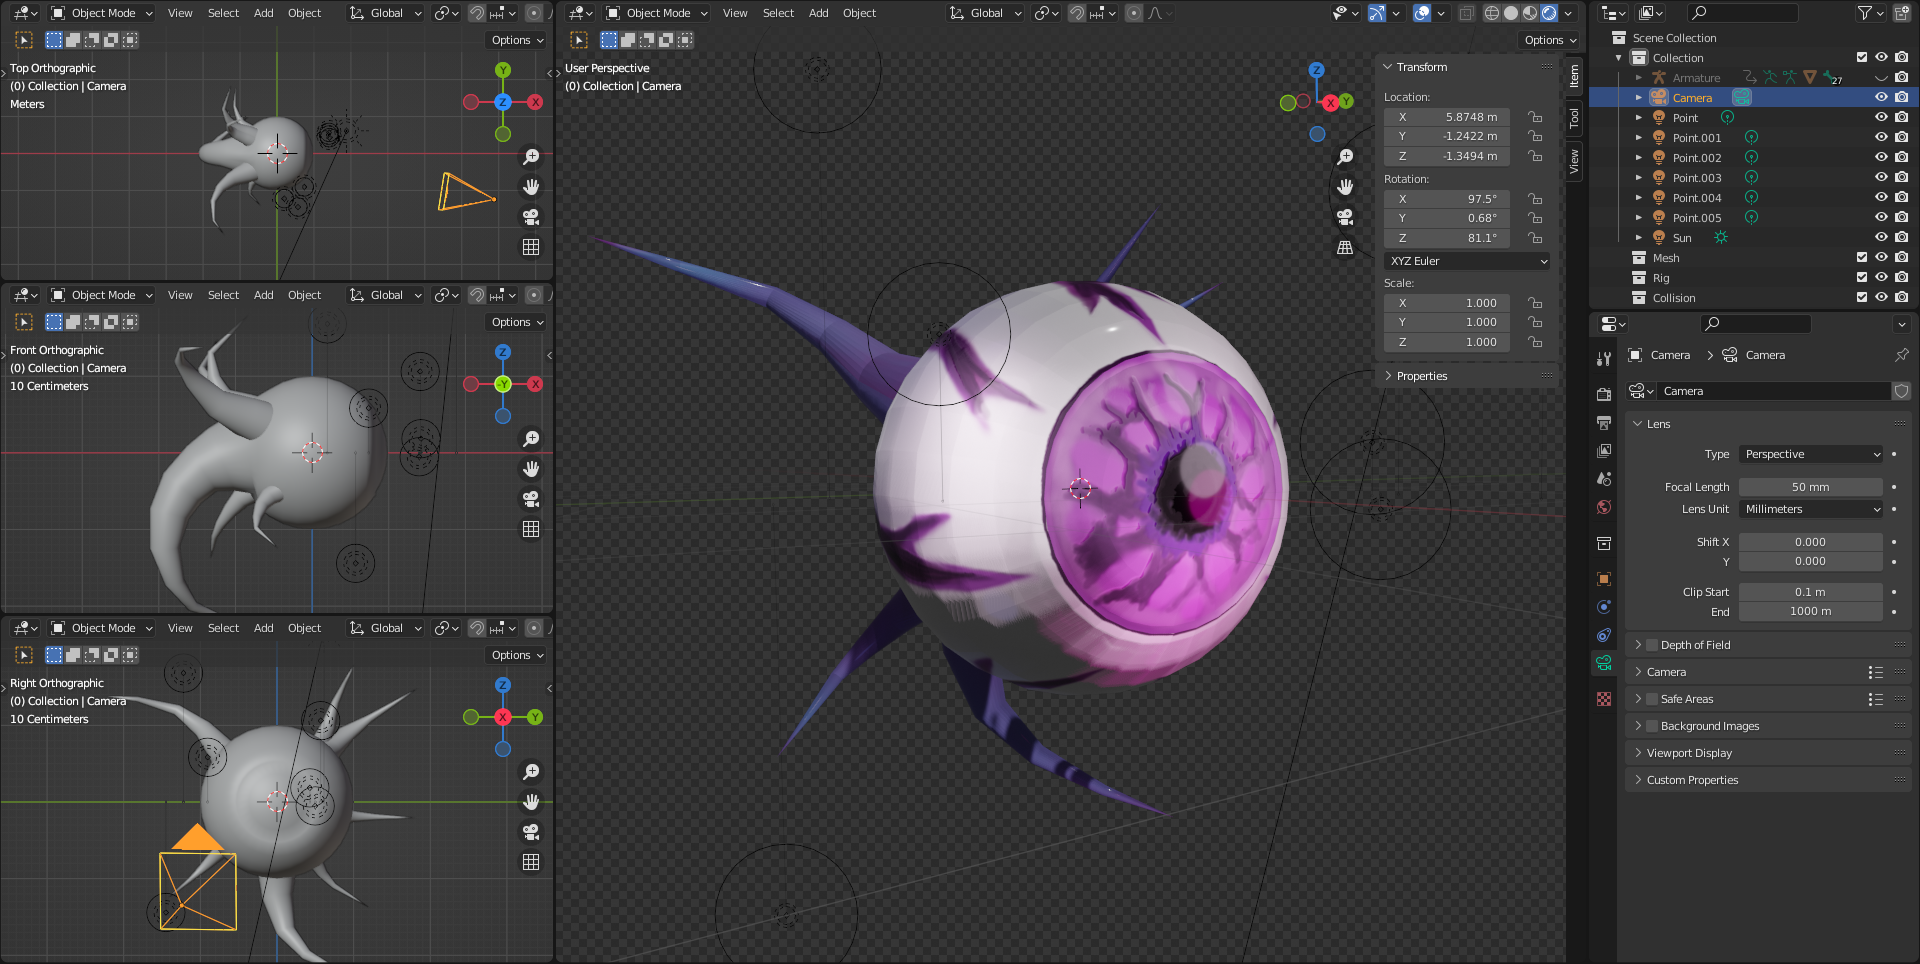Toggle X-ray in the main viewport header
1920x964 pixels.
[1466, 13]
